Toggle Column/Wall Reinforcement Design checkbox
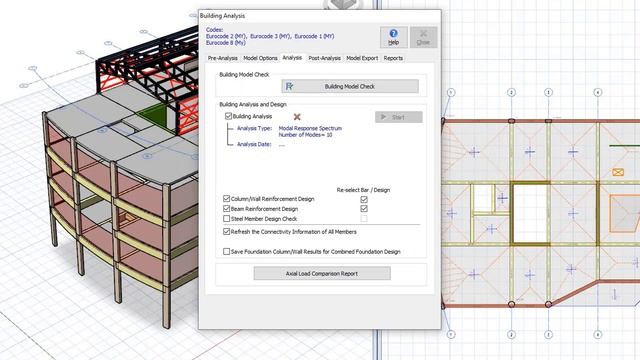Image resolution: width=640 pixels, height=360 pixels. coord(227,198)
